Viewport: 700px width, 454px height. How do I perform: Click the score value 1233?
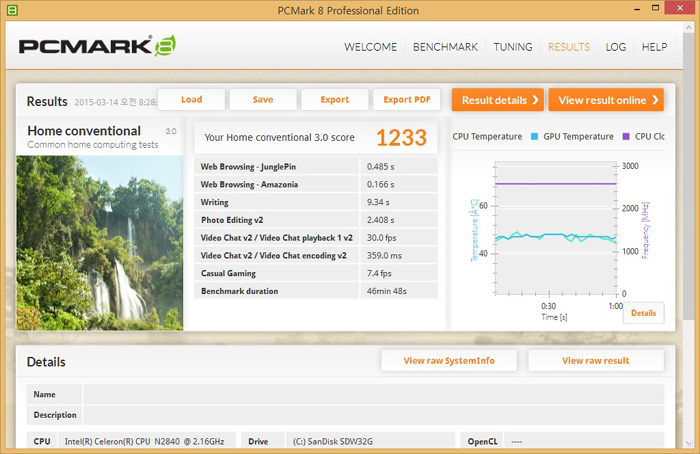pos(401,137)
